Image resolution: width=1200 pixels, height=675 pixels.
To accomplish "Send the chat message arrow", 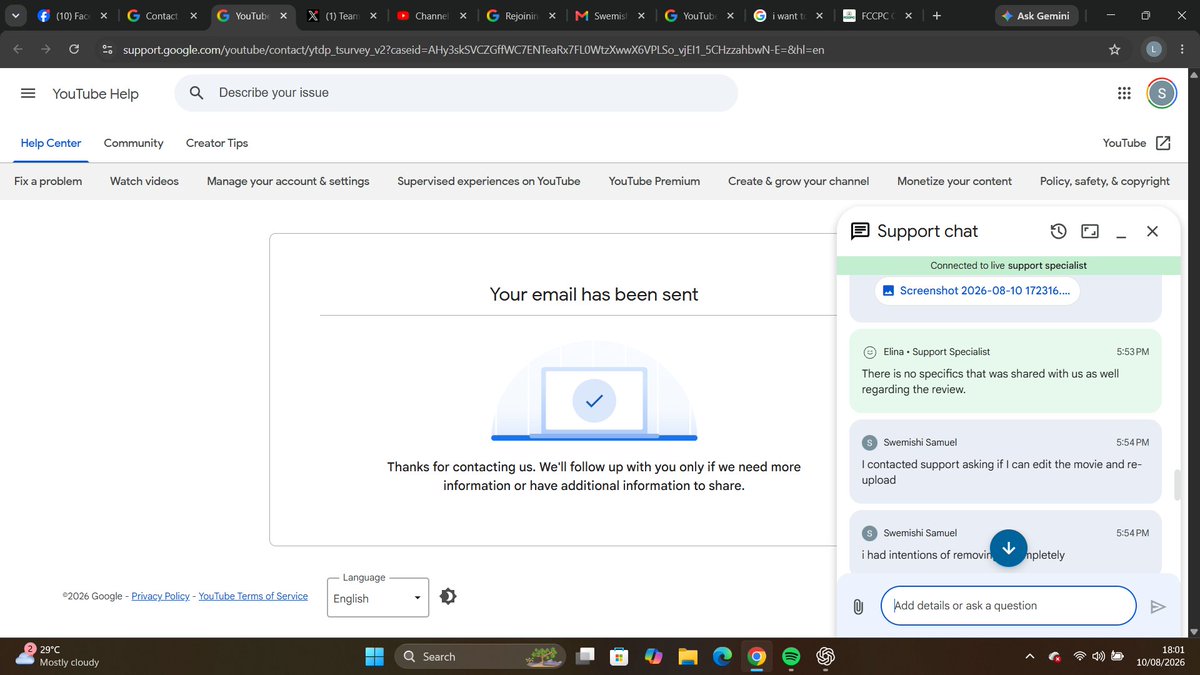I will click(1158, 606).
